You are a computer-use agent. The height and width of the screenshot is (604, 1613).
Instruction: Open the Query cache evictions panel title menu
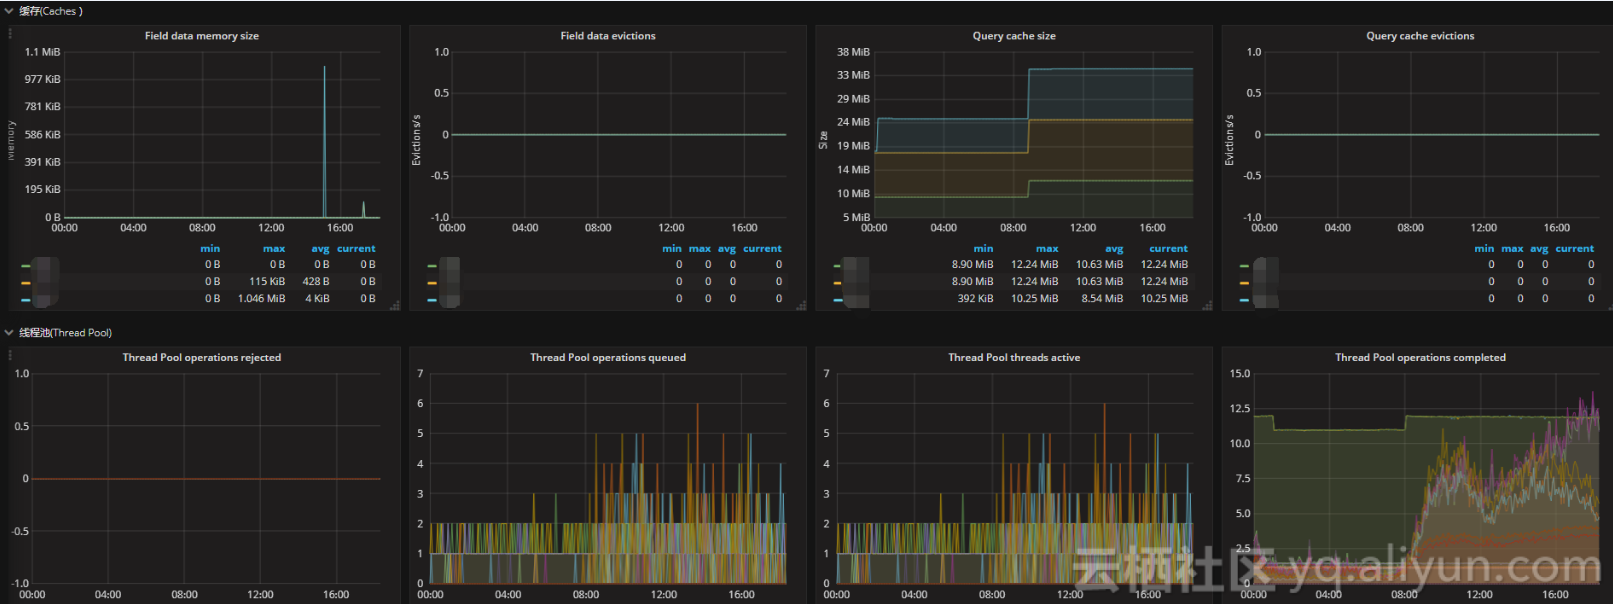pyautogui.click(x=1420, y=36)
